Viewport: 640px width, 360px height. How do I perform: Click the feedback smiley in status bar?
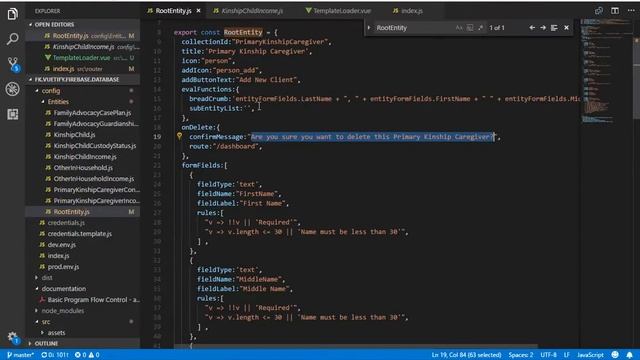click(615, 355)
